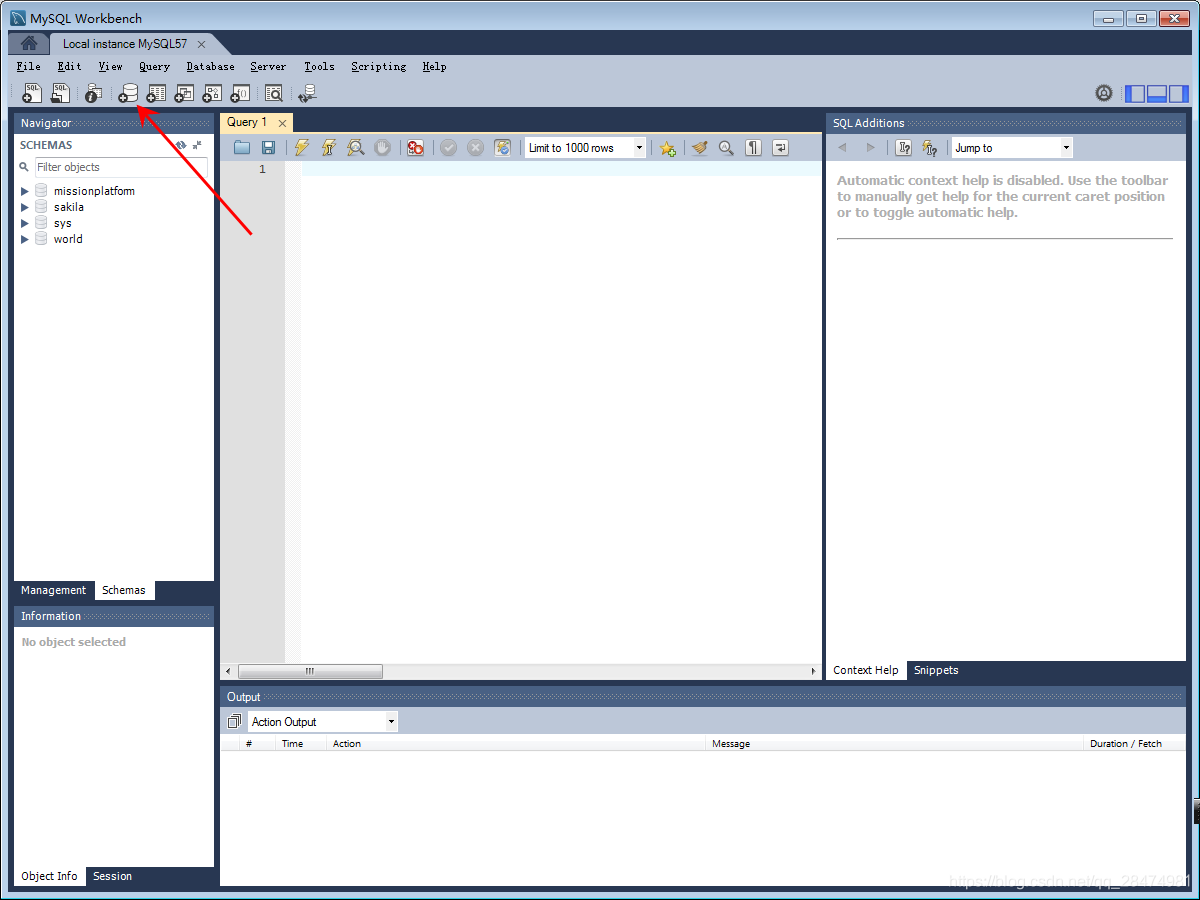Toggle left sidebar panel visibility
1200x900 pixels.
click(x=1135, y=93)
